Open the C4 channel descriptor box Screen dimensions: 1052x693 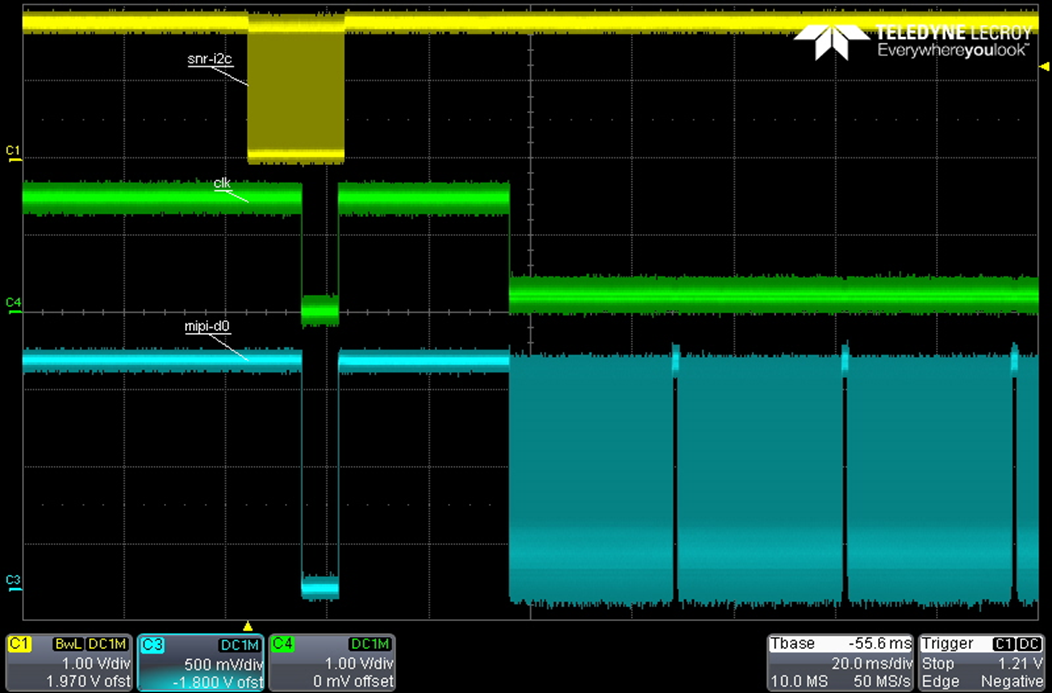332,662
